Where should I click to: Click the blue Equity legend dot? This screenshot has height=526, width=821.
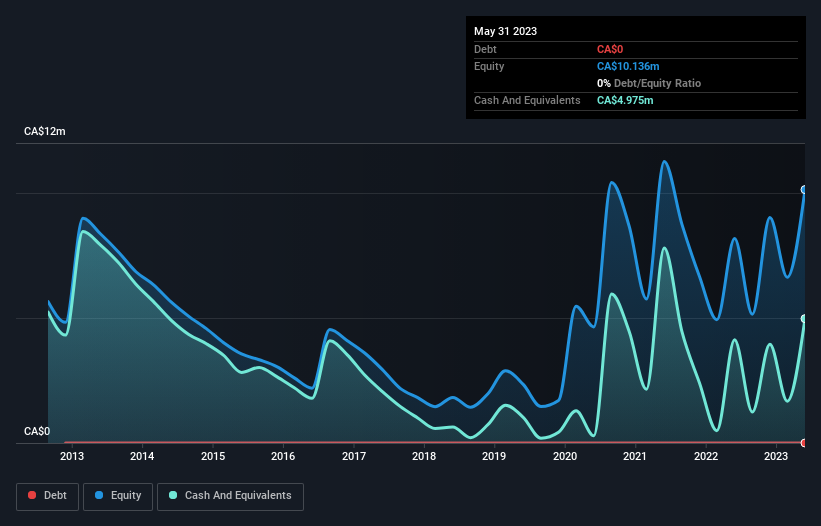coord(99,495)
